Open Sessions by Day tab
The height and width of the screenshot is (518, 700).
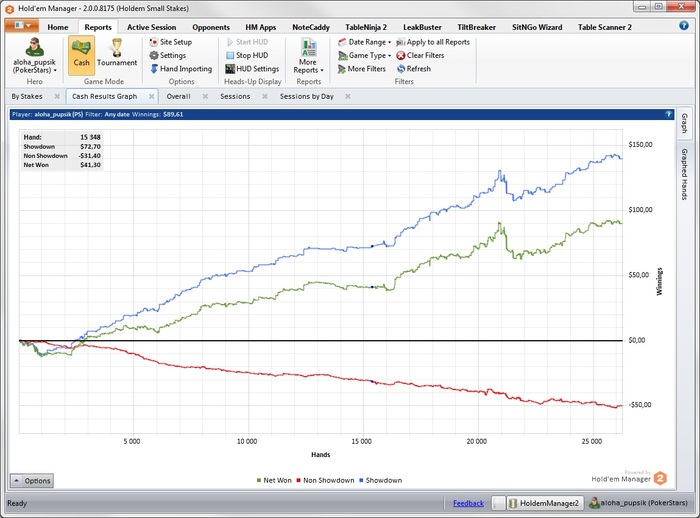click(308, 97)
